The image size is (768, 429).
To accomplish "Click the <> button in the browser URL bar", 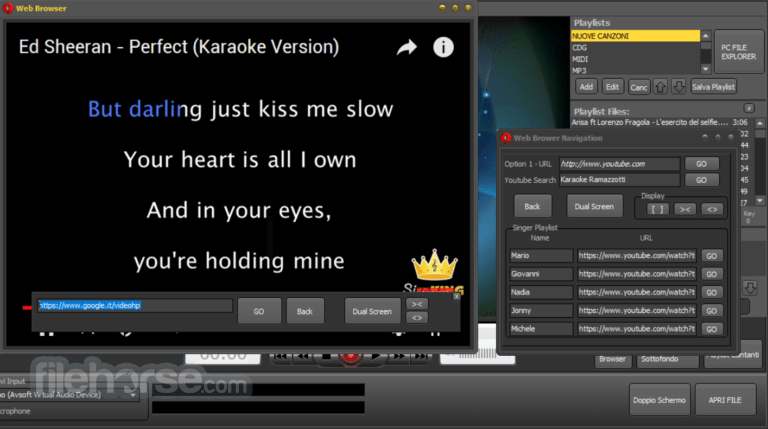I will [x=417, y=318].
